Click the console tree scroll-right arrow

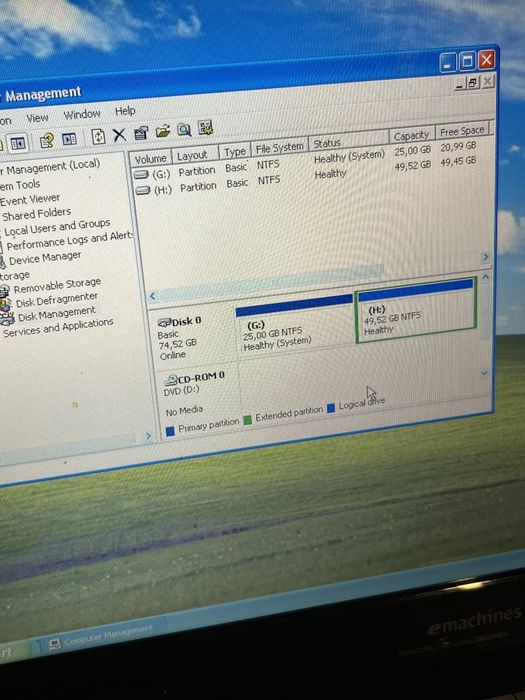(x=149, y=436)
